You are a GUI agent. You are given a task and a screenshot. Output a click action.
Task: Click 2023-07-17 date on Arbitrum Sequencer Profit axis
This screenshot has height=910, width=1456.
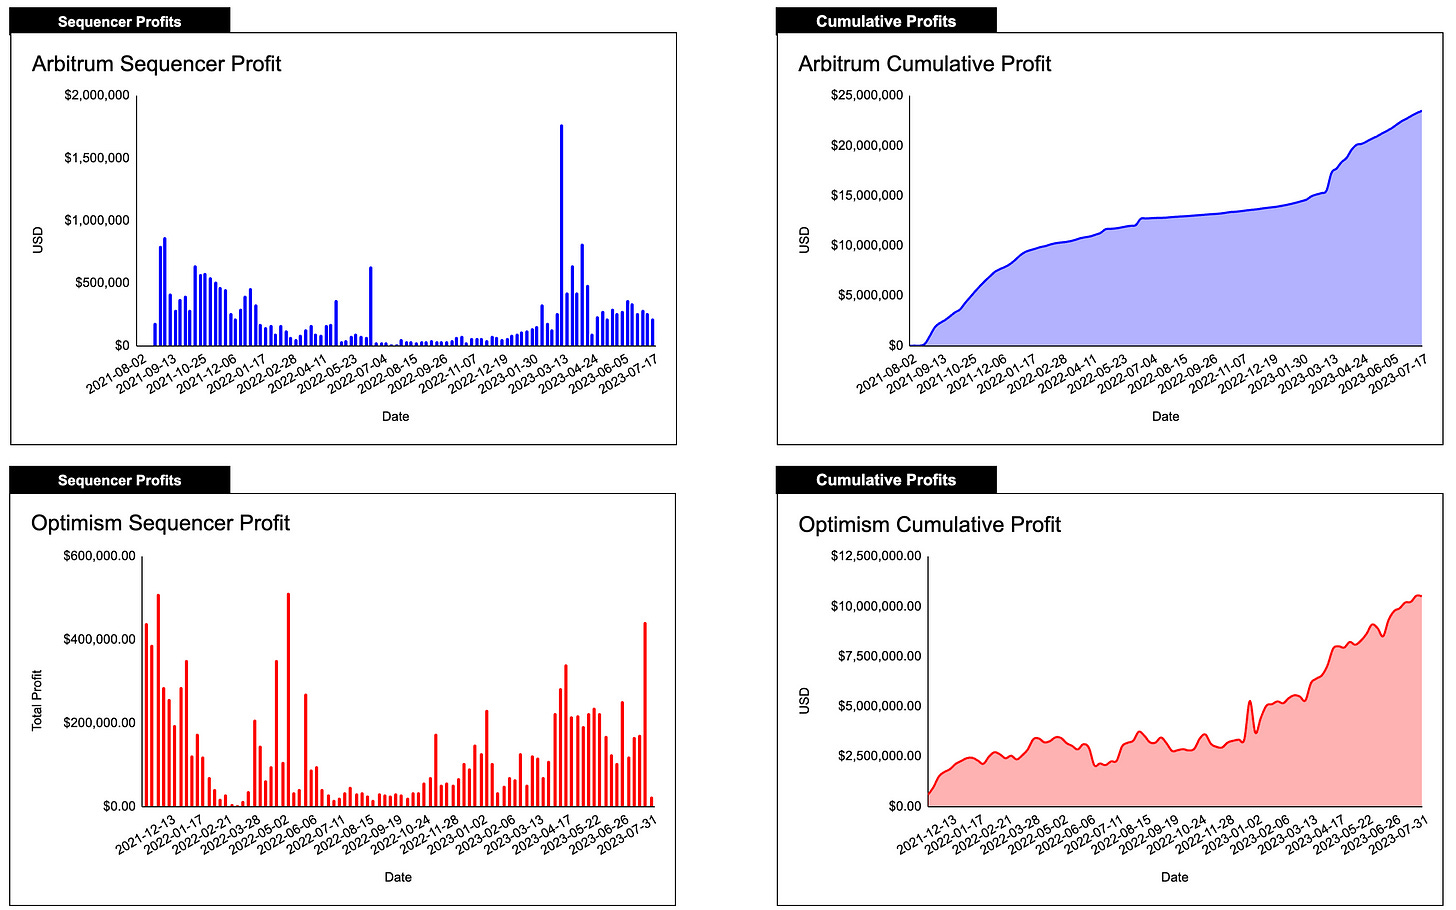point(629,372)
